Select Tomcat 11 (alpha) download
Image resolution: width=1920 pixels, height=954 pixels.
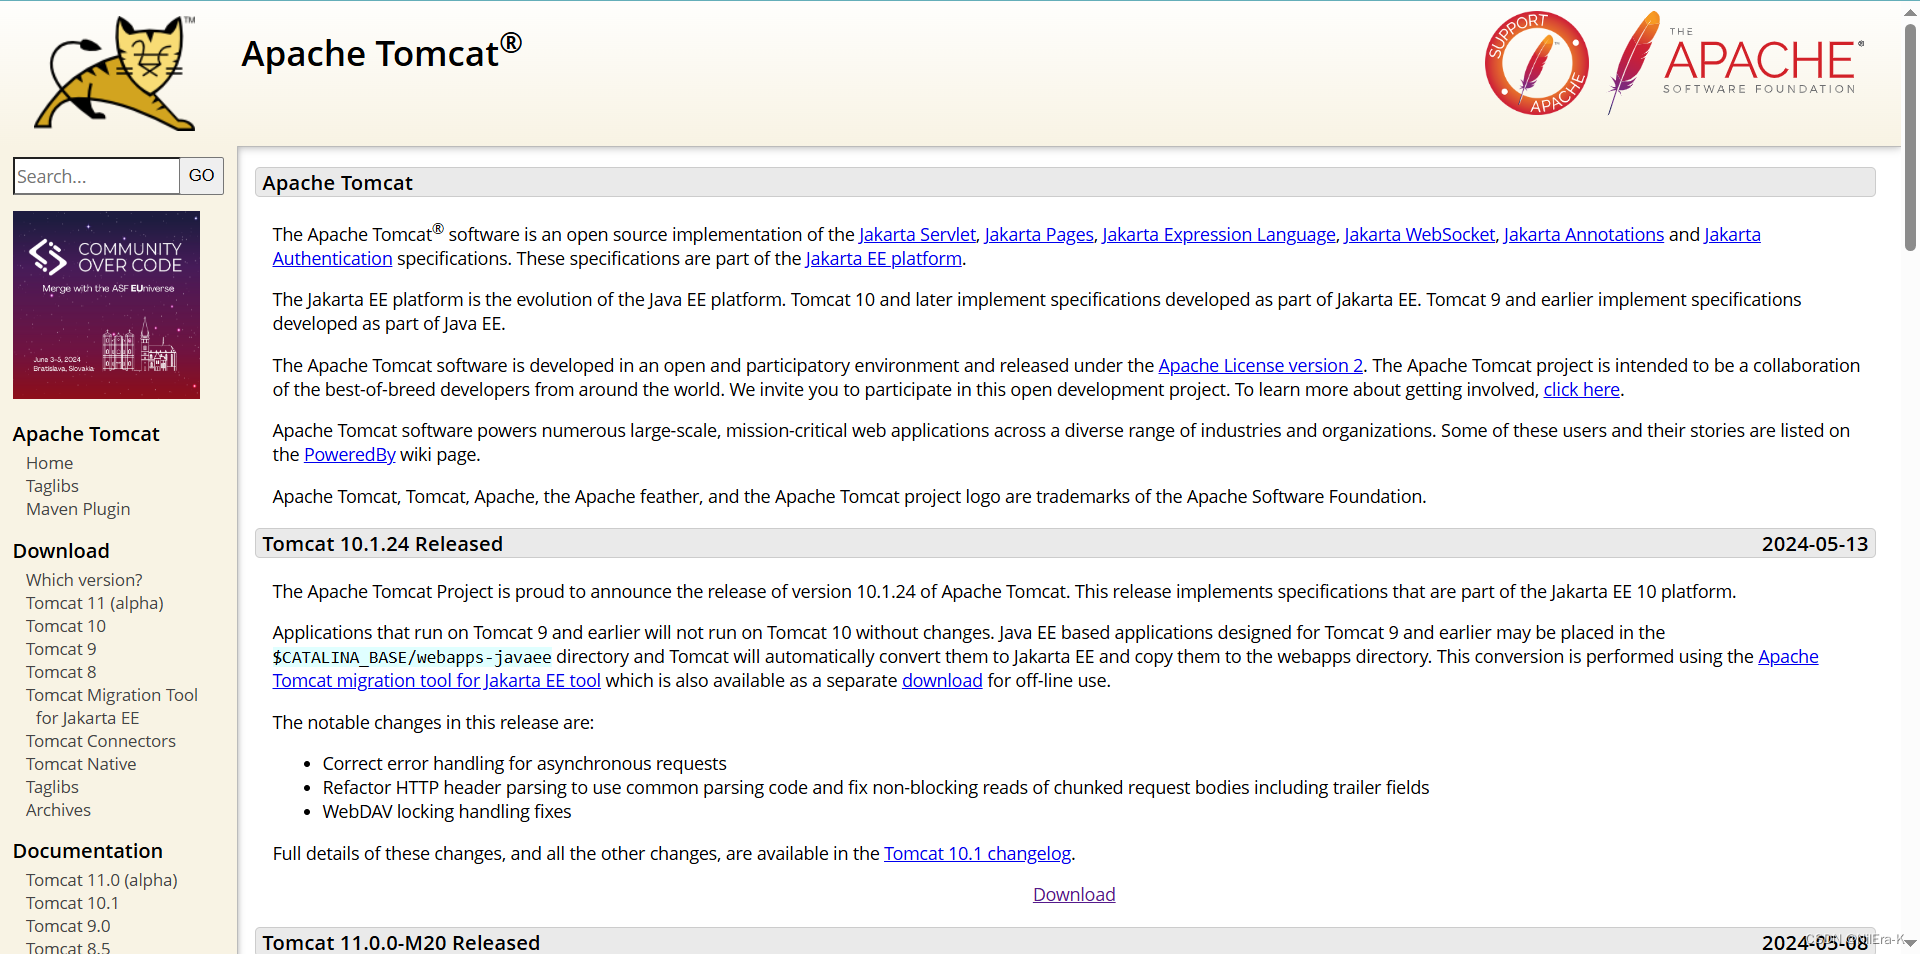point(95,603)
